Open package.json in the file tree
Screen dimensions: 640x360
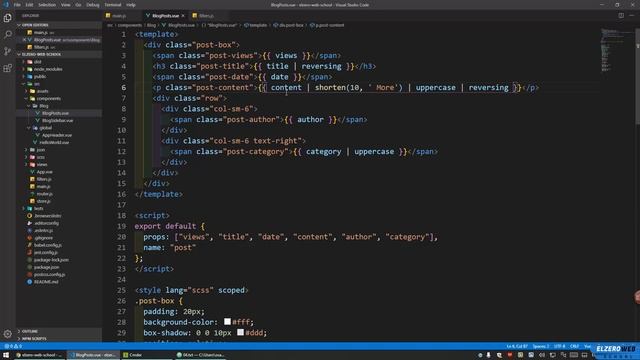pos(59,267)
